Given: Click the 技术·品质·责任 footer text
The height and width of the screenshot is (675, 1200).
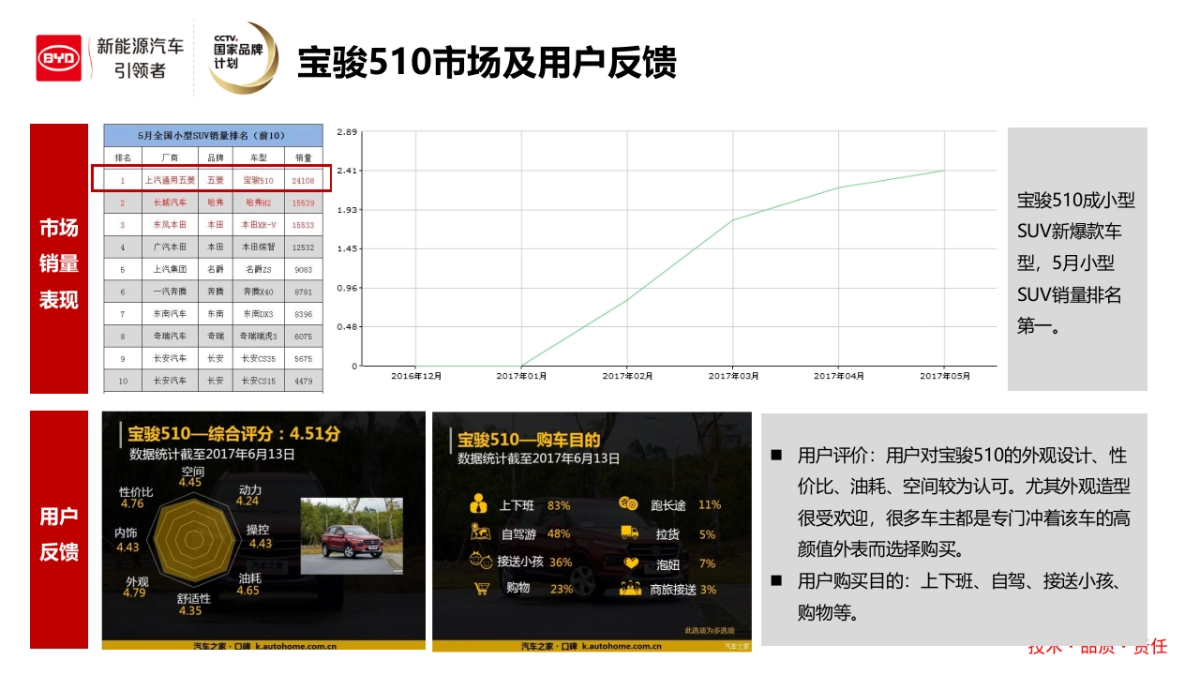Looking at the screenshot, I should 1099,648.
